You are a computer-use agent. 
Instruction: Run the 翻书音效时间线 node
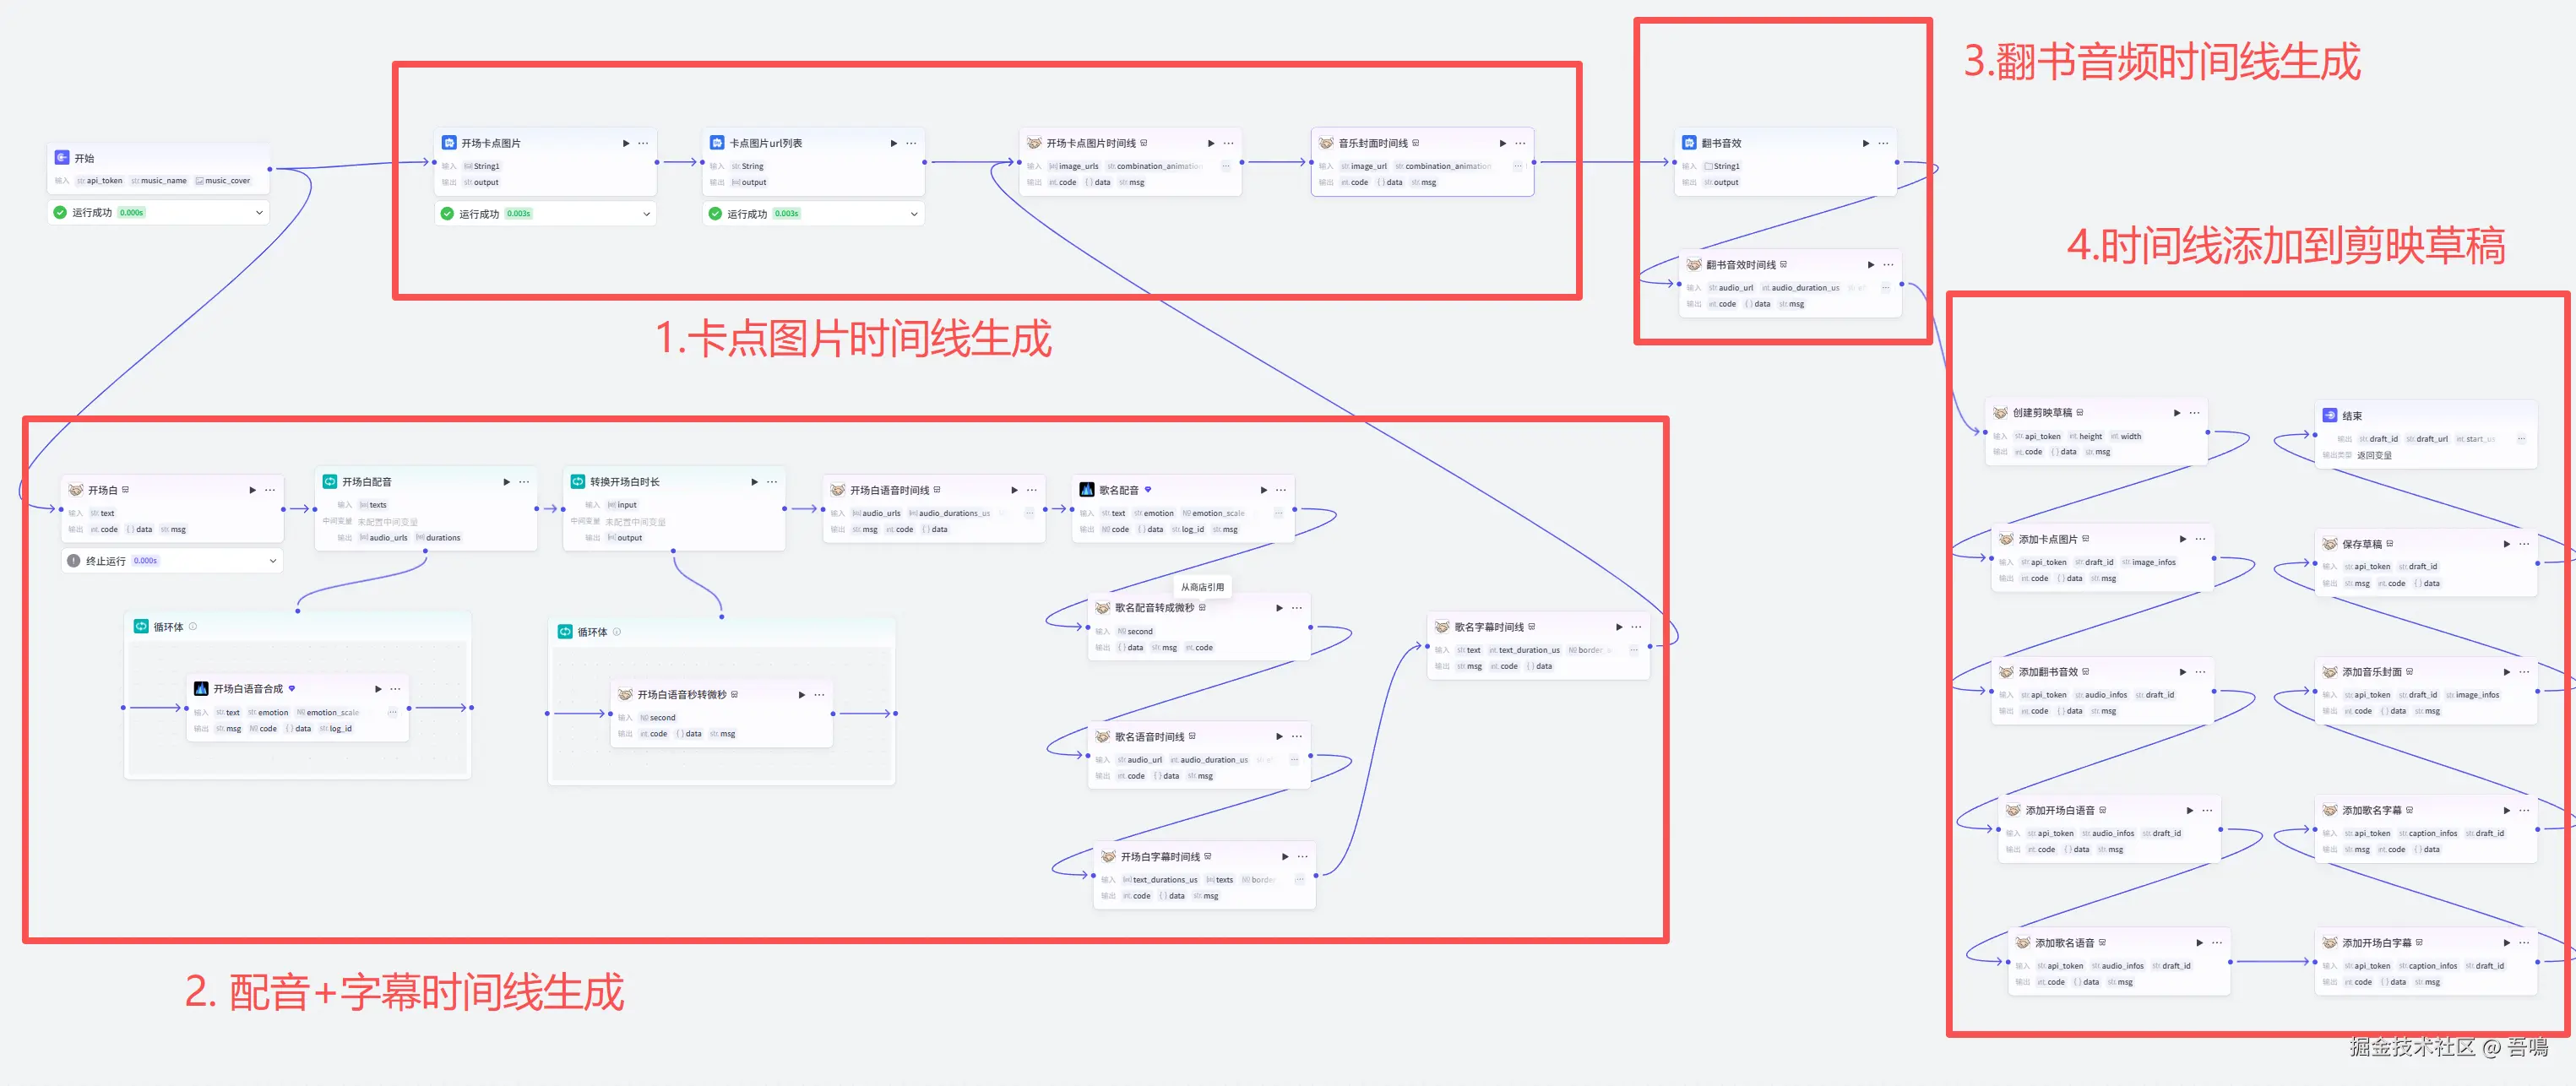(1870, 265)
